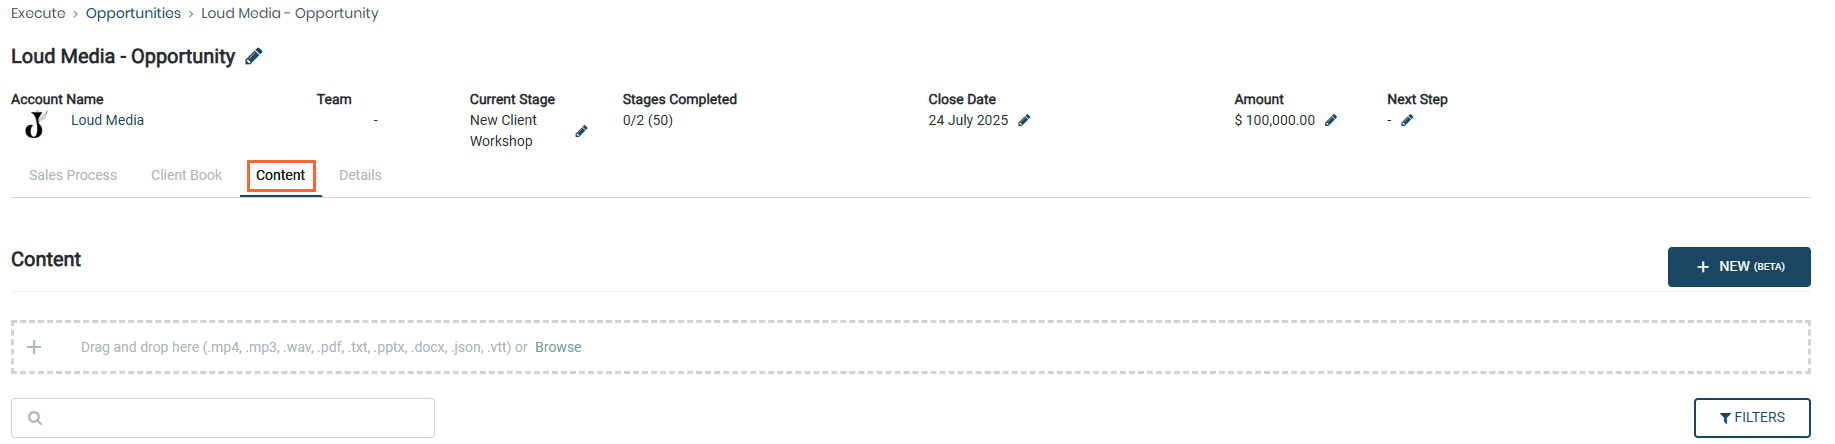The image size is (1835, 444).
Task: Open the Details tab
Action: pyautogui.click(x=360, y=175)
